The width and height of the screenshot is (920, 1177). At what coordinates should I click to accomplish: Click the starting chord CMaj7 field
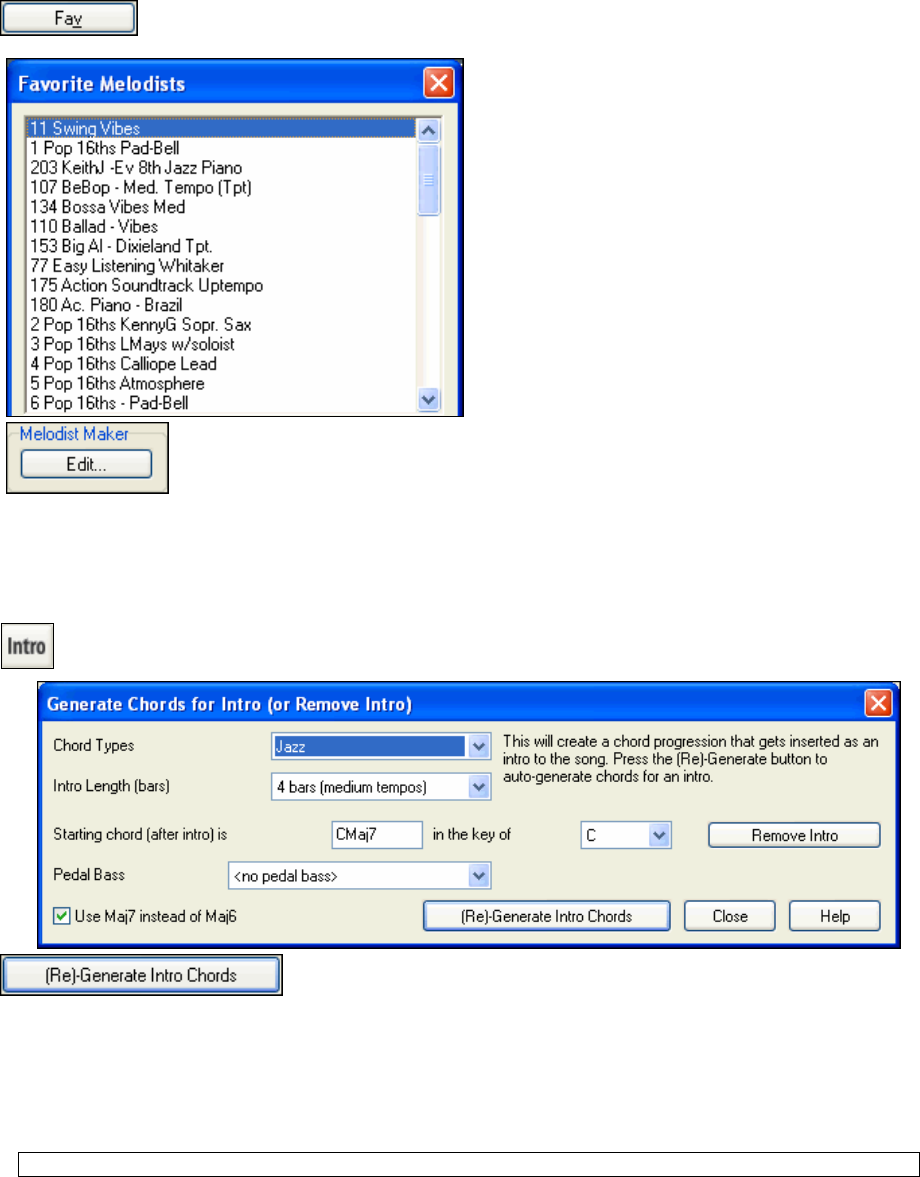tap(377, 835)
